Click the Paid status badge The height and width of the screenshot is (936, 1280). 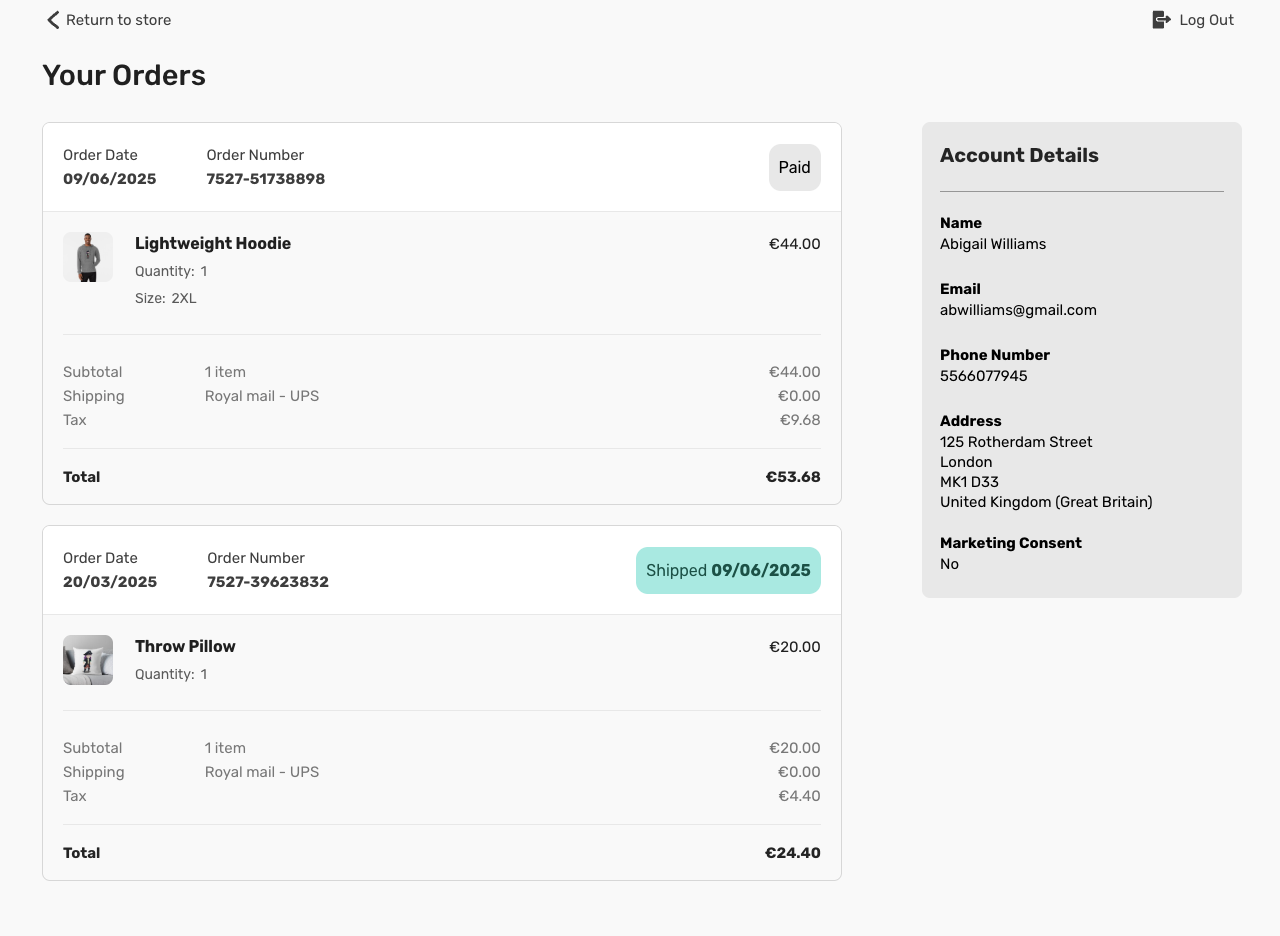pos(795,168)
